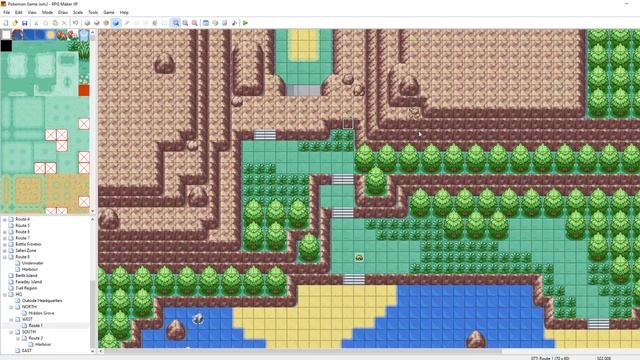Select Birth Island in the map tree
Screen dimensions: 640x360
pyautogui.click(x=26, y=276)
